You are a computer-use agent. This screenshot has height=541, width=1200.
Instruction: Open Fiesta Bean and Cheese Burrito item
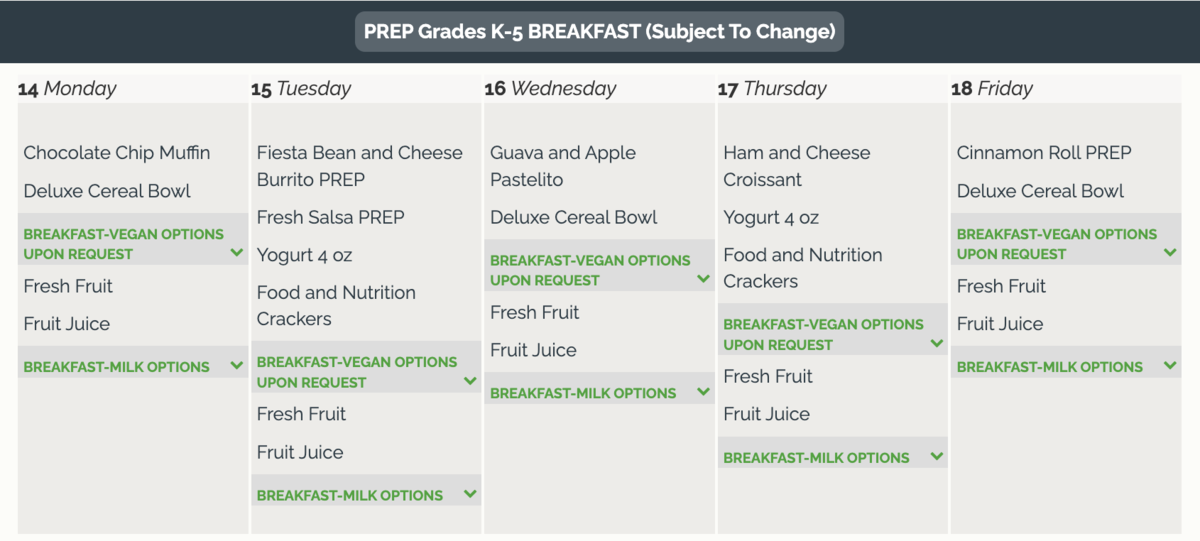pos(360,166)
